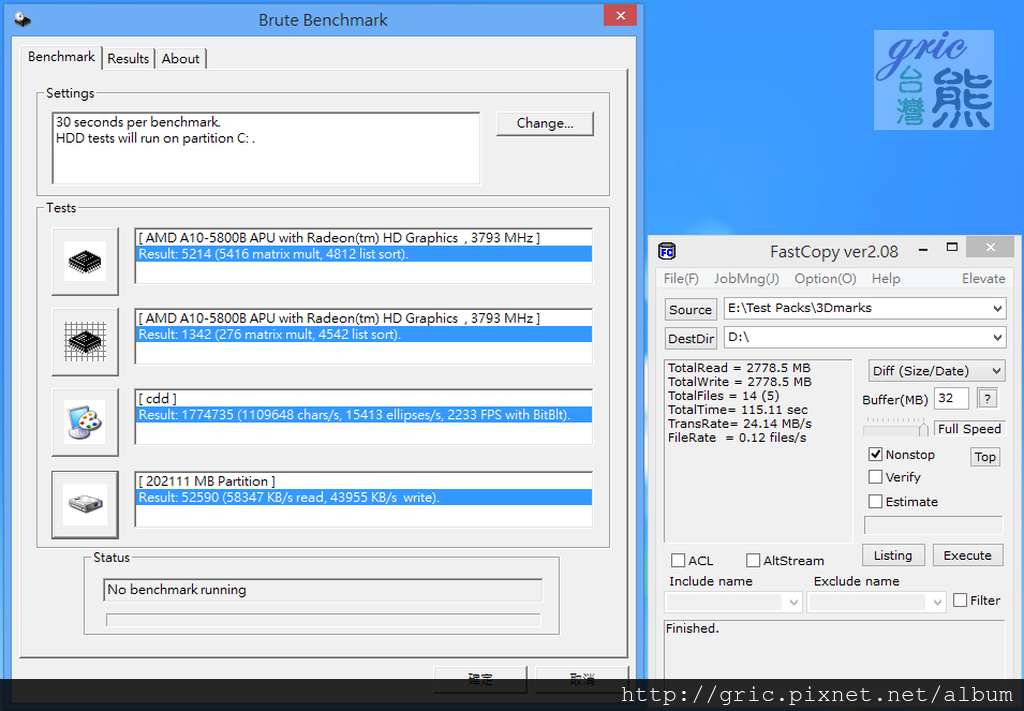Click the Listing button

point(893,556)
